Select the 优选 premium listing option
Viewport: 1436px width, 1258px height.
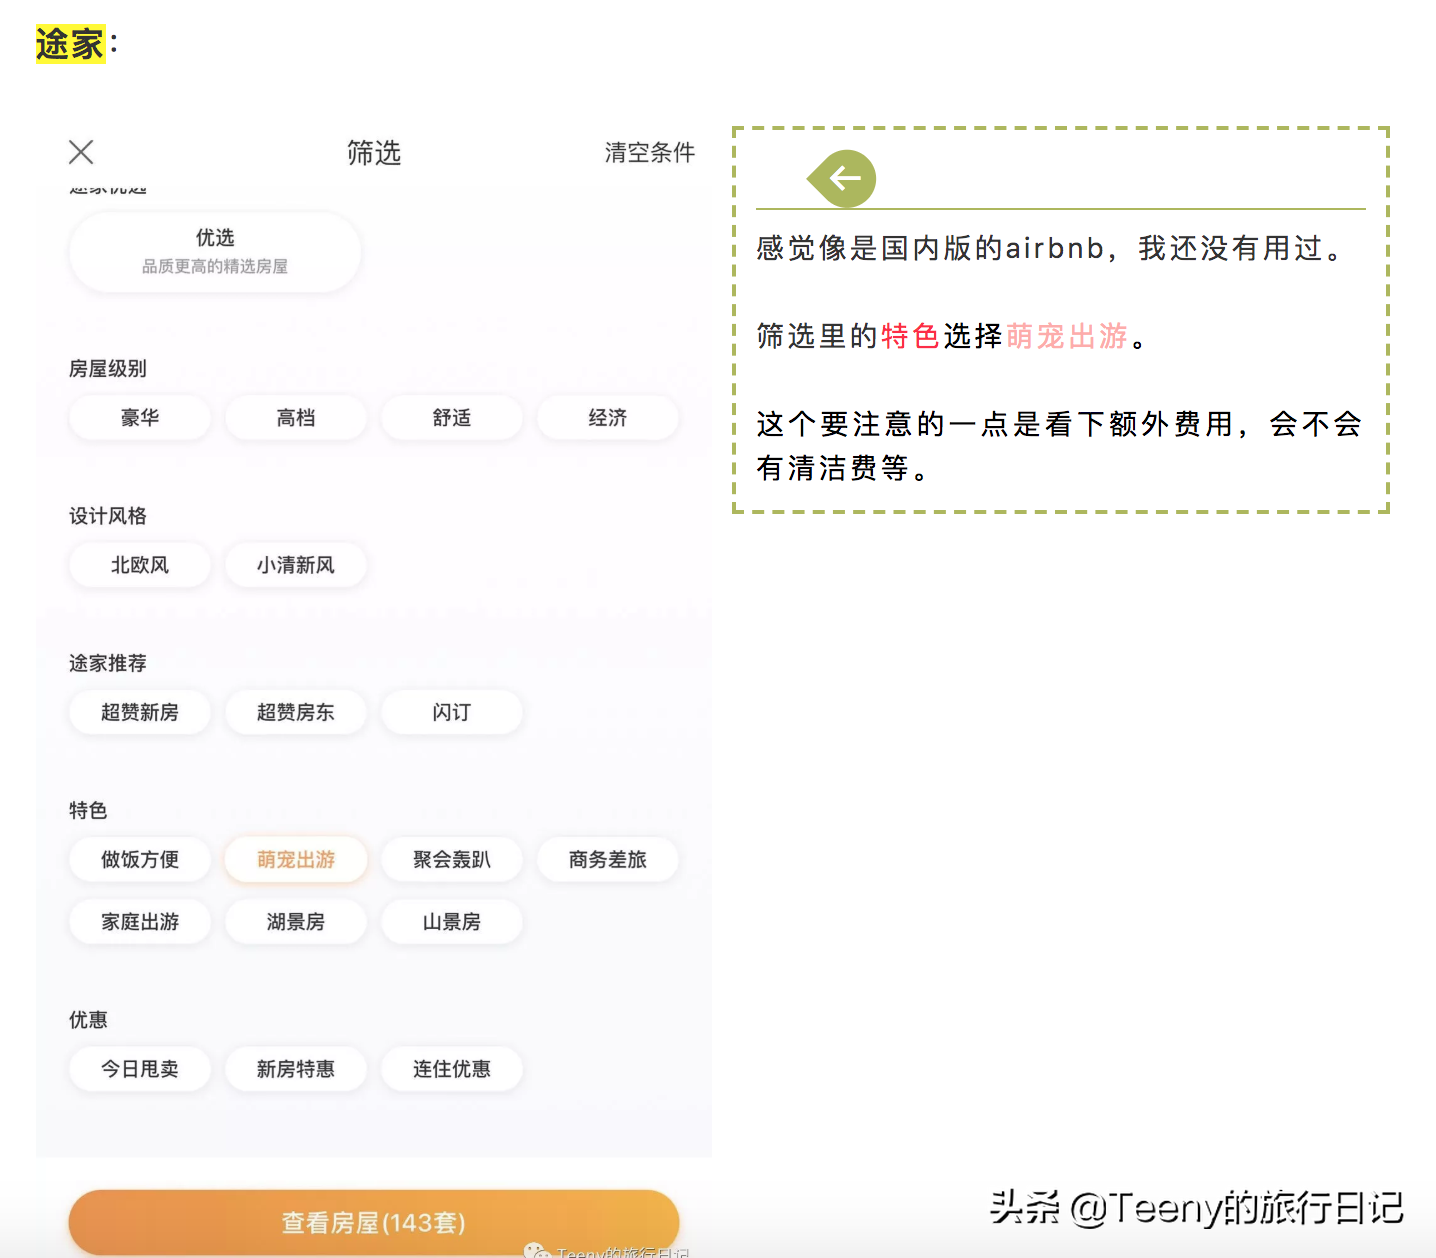pos(215,251)
